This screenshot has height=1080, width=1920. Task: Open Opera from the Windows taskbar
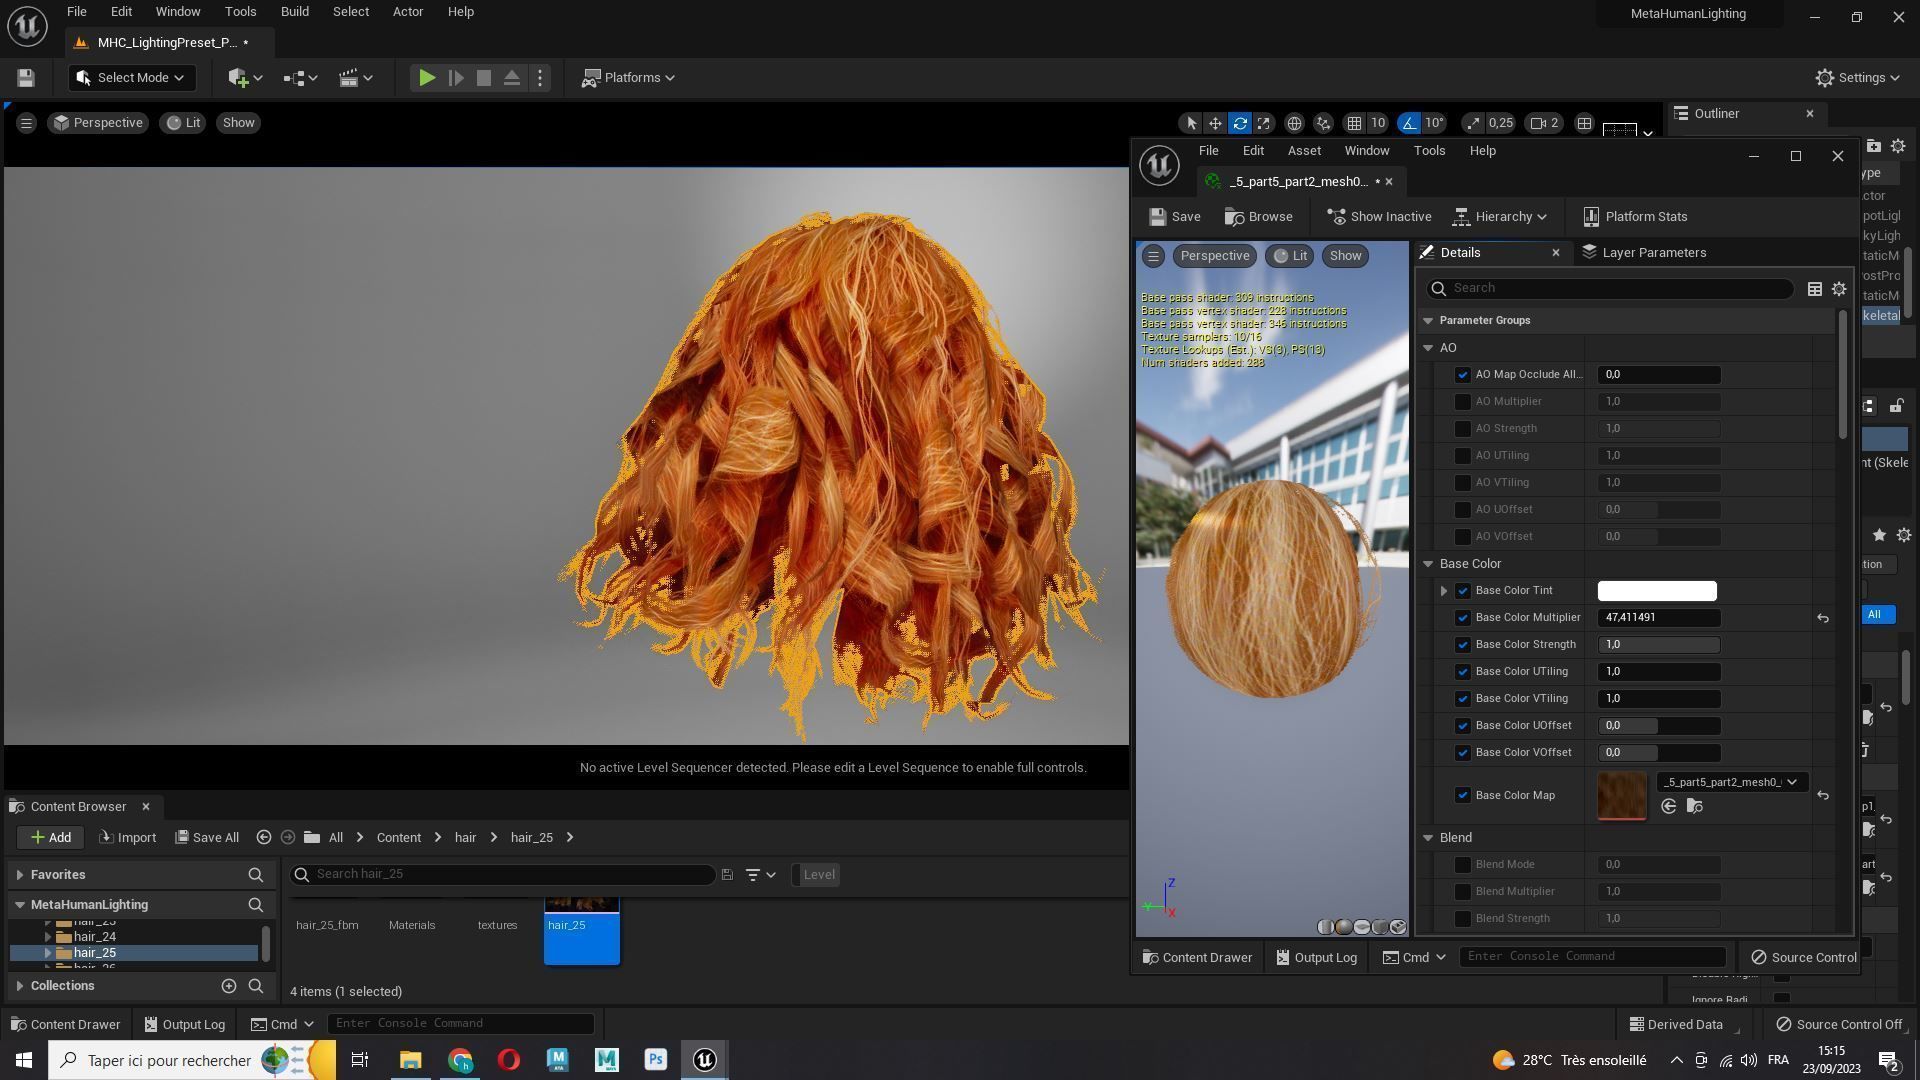pyautogui.click(x=509, y=1060)
